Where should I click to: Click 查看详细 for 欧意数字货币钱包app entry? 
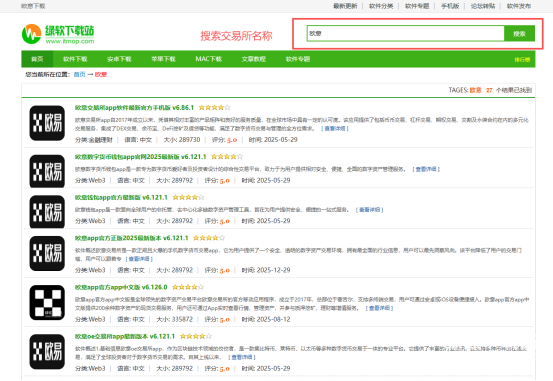(426, 169)
